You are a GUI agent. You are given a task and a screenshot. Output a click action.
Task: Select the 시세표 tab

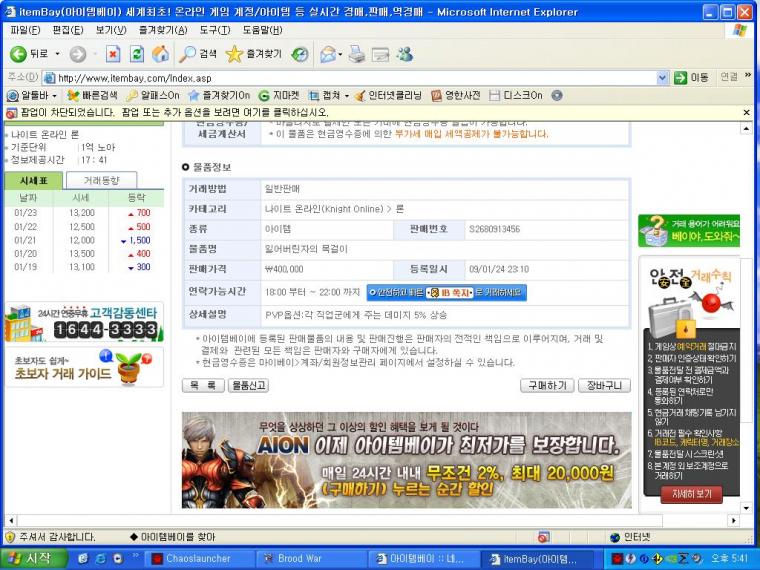34,181
